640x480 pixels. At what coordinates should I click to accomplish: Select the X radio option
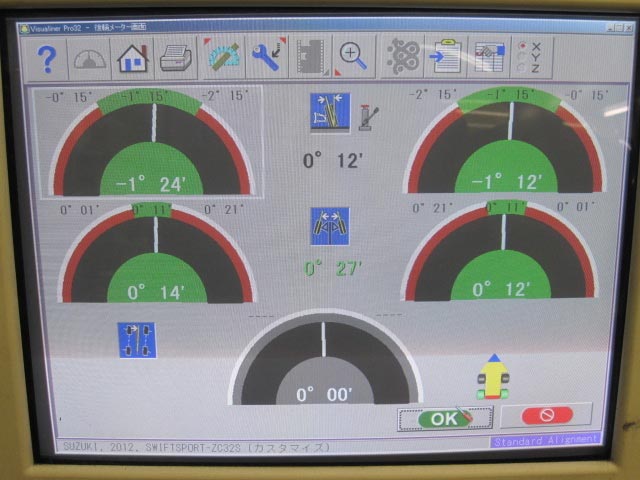coord(520,45)
